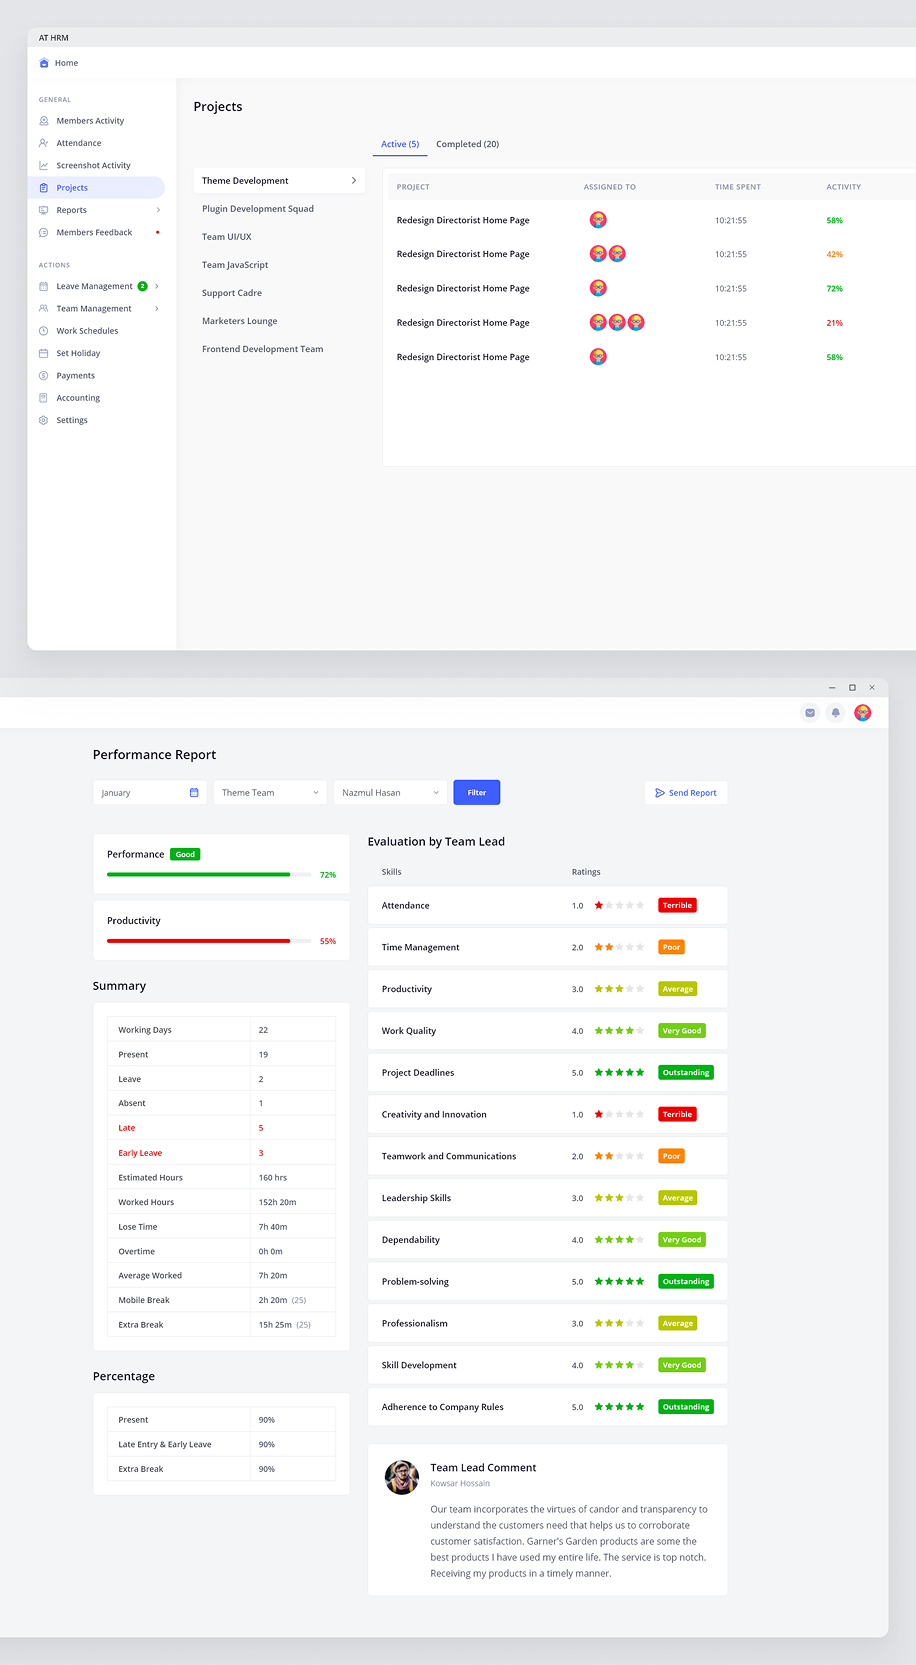Select Support Cadre team
The image size is (916, 1665).
pyautogui.click(x=232, y=293)
